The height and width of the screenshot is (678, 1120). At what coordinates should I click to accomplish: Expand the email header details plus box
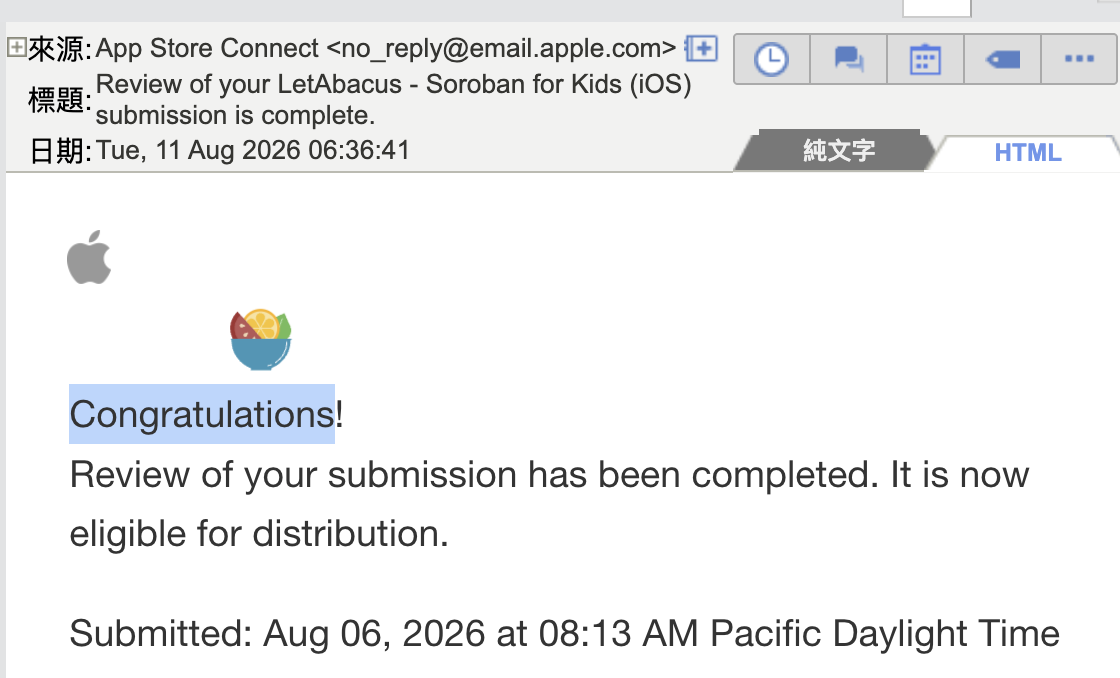point(16,47)
